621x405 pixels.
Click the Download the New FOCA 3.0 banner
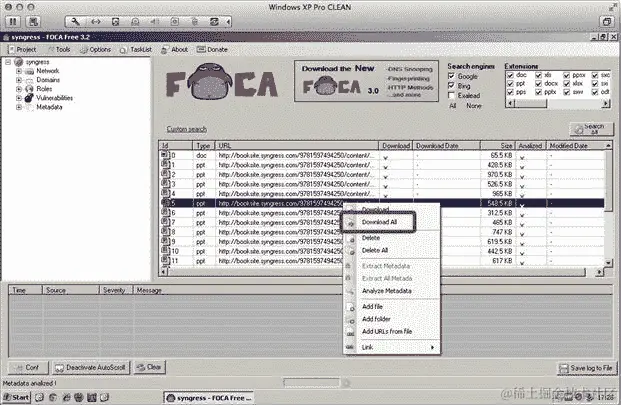click(x=366, y=81)
